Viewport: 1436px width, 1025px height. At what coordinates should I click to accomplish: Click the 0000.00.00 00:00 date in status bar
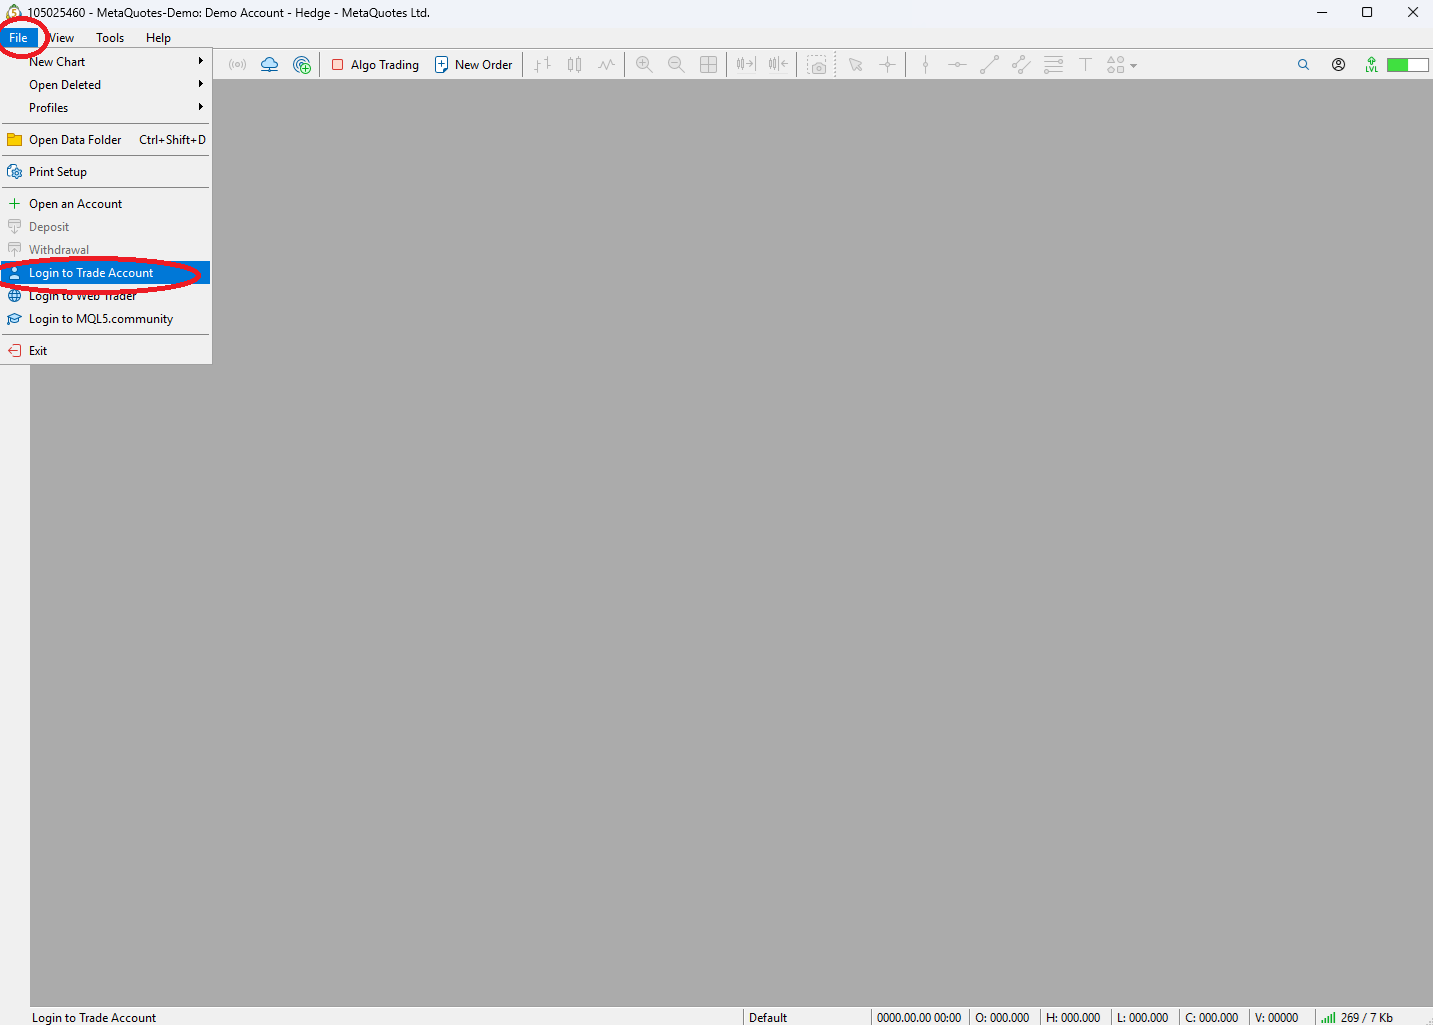click(919, 1017)
